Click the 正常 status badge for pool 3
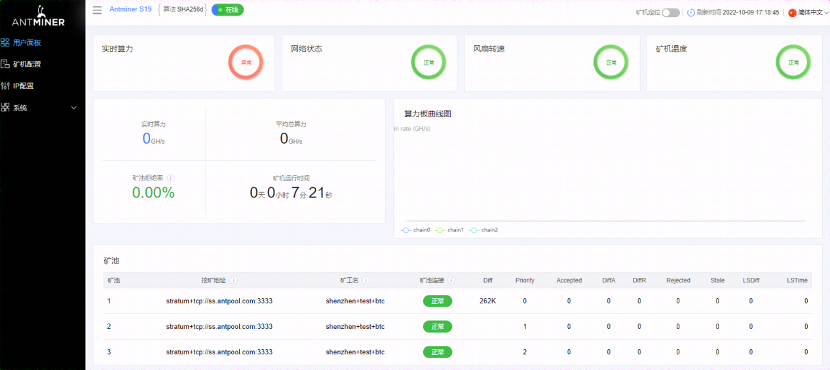Image resolution: width=830 pixels, height=370 pixels. click(x=437, y=352)
